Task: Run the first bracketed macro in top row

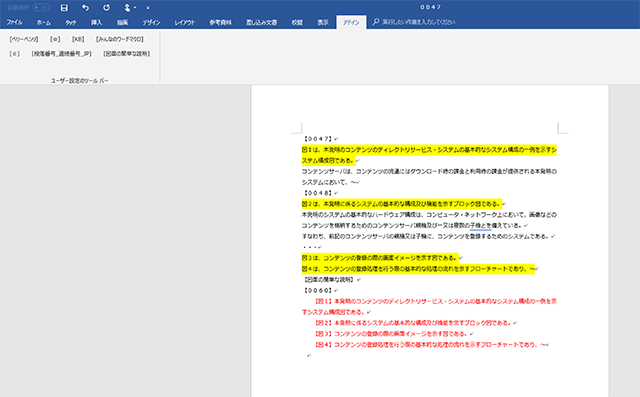Action: [x=24, y=39]
